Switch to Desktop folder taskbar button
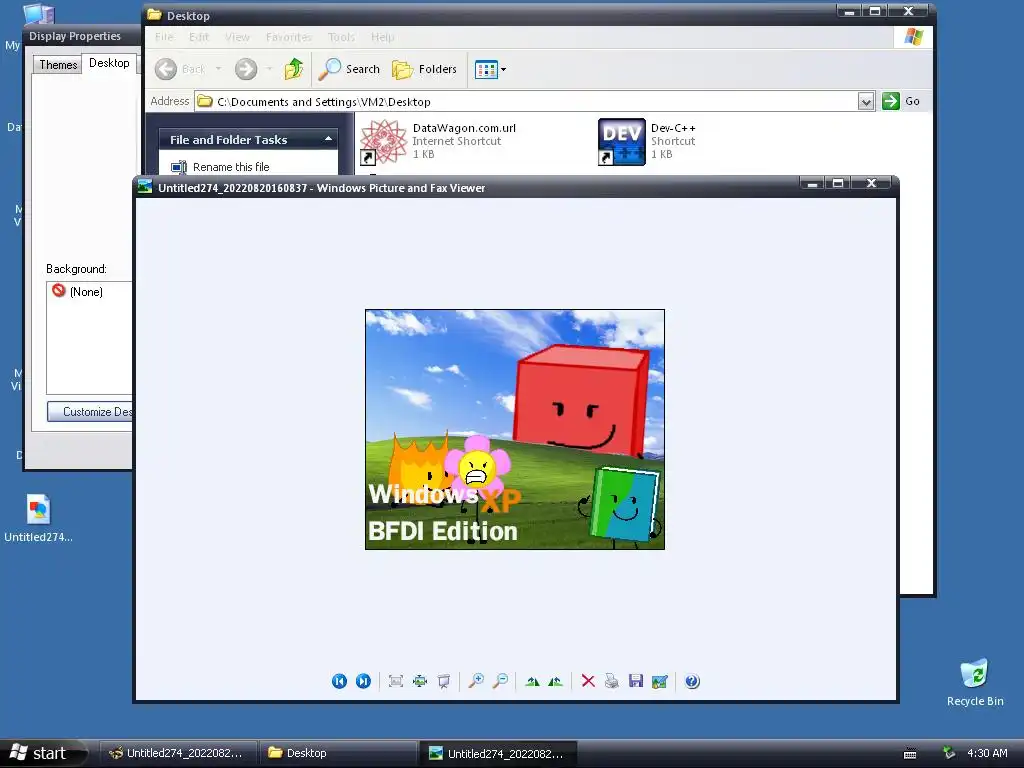This screenshot has width=1024, height=768. (338, 753)
